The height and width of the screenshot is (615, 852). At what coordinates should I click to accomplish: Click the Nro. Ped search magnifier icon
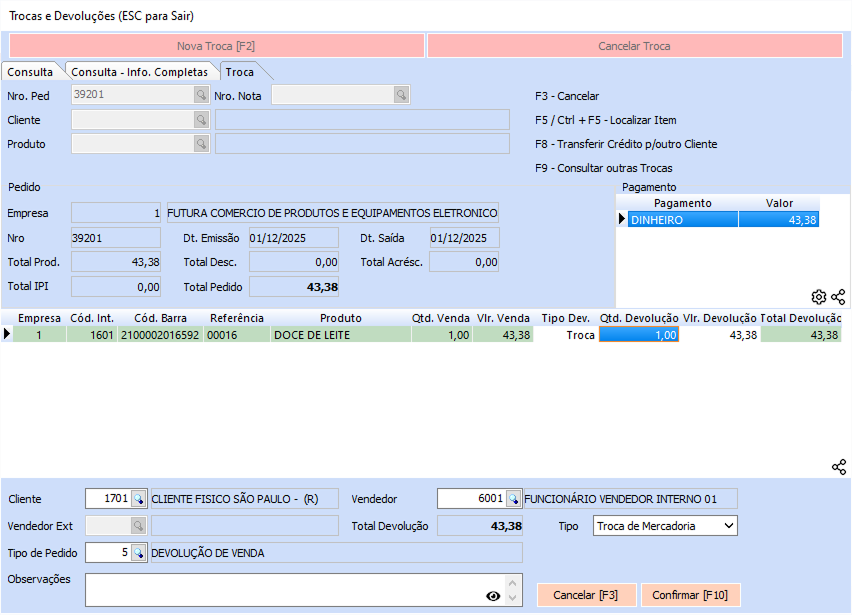coord(201,95)
